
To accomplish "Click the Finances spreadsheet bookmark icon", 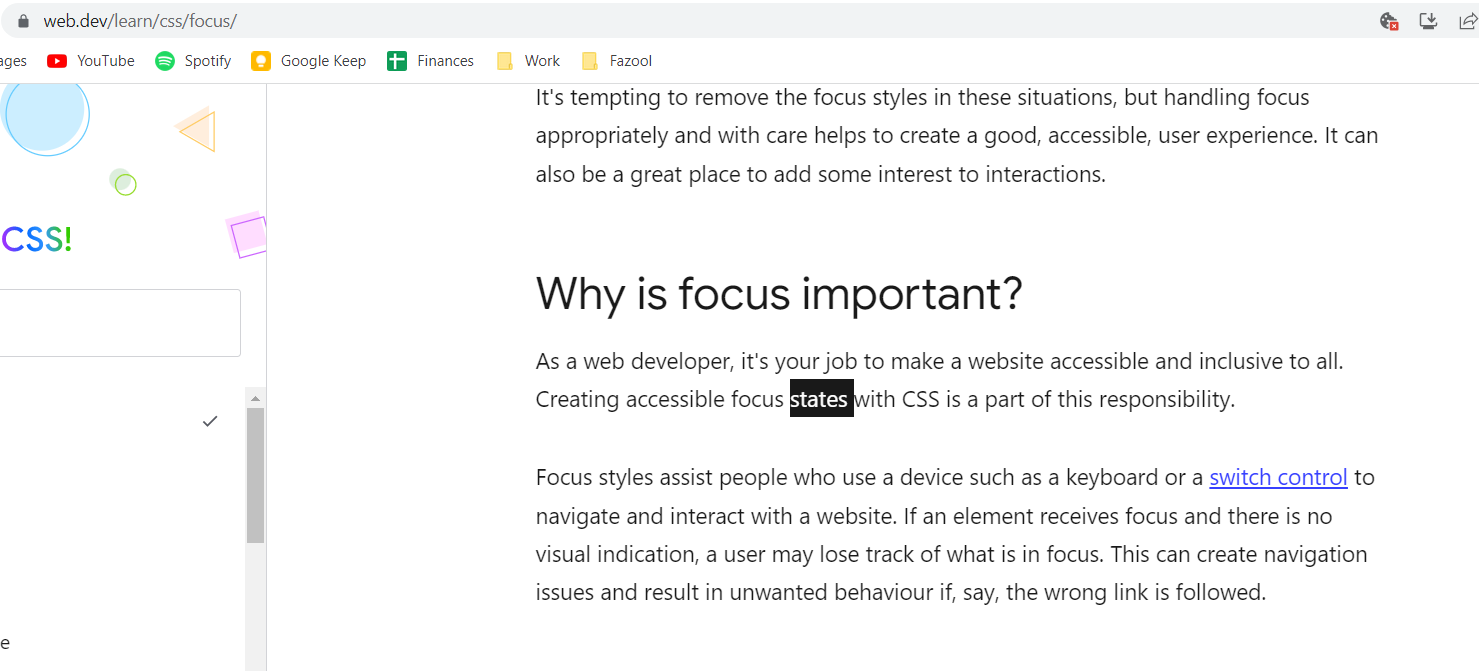I will 399,60.
